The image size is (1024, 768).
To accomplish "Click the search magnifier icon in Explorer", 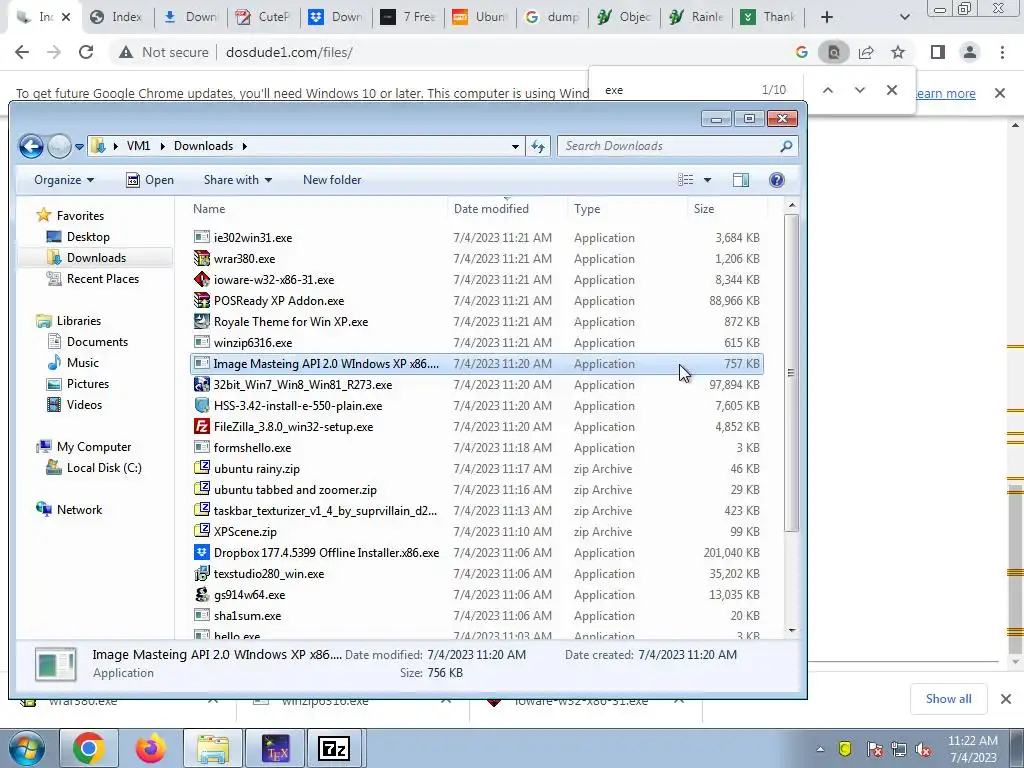I will (x=786, y=146).
